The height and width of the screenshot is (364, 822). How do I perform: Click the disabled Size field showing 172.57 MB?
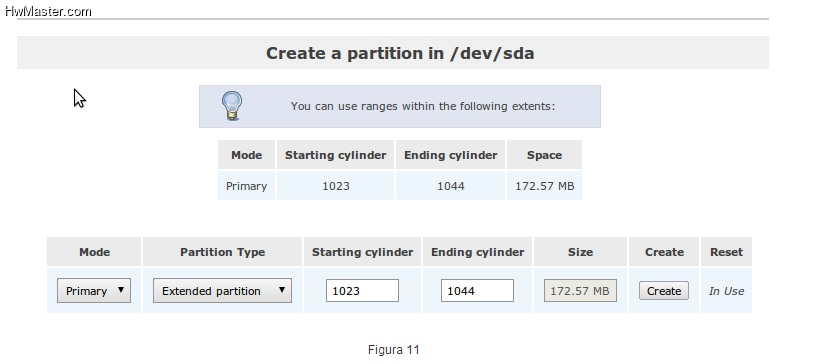click(580, 291)
